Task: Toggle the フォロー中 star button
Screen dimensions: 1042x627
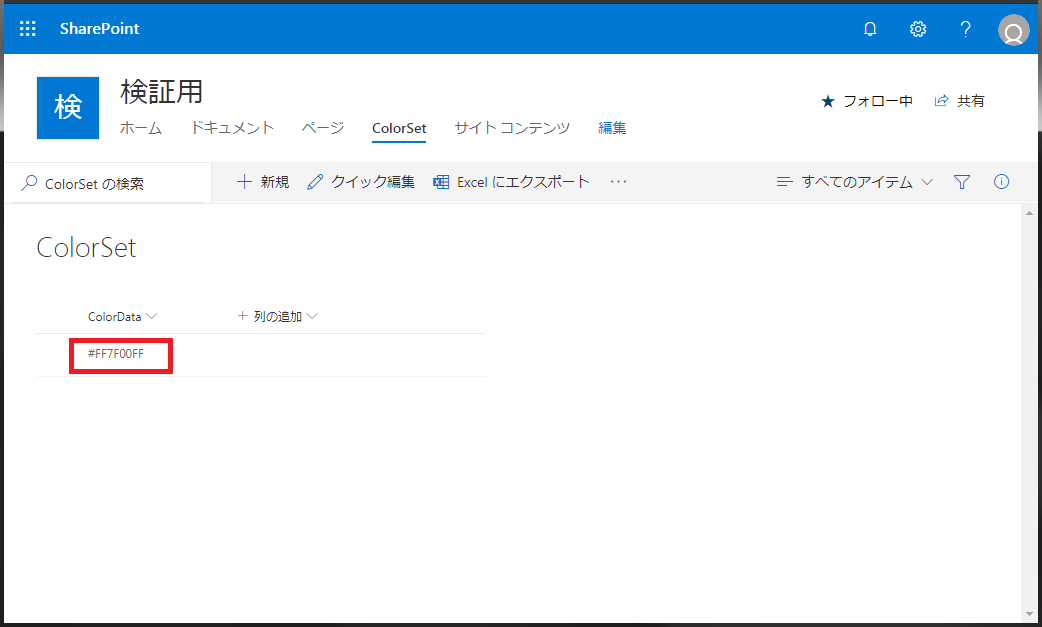Action: [867, 101]
